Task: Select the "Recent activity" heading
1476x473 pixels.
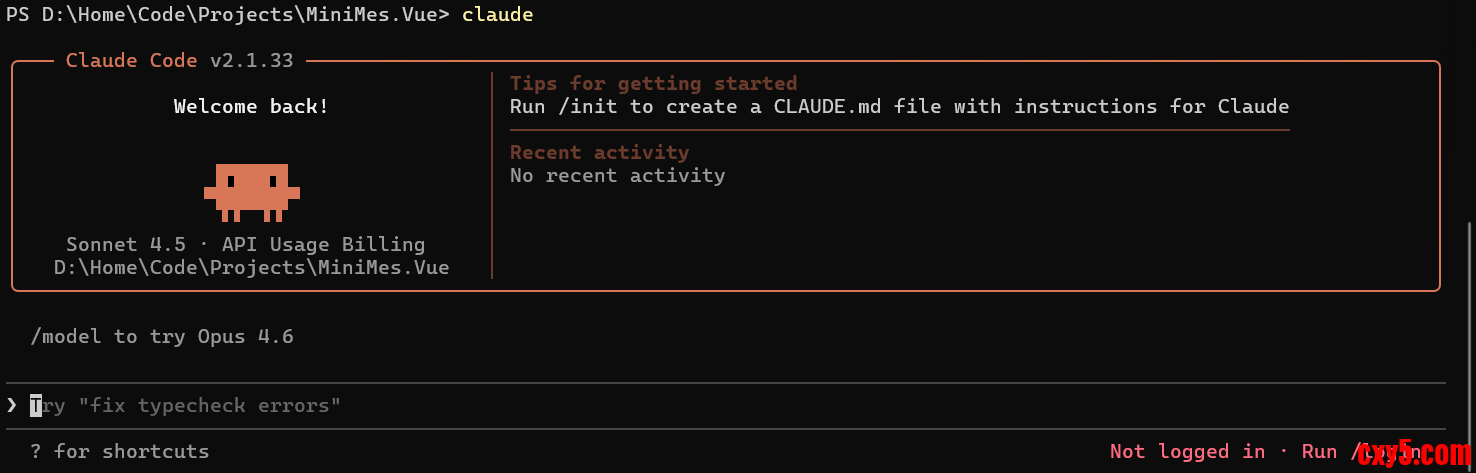Action: (x=599, y=152)
